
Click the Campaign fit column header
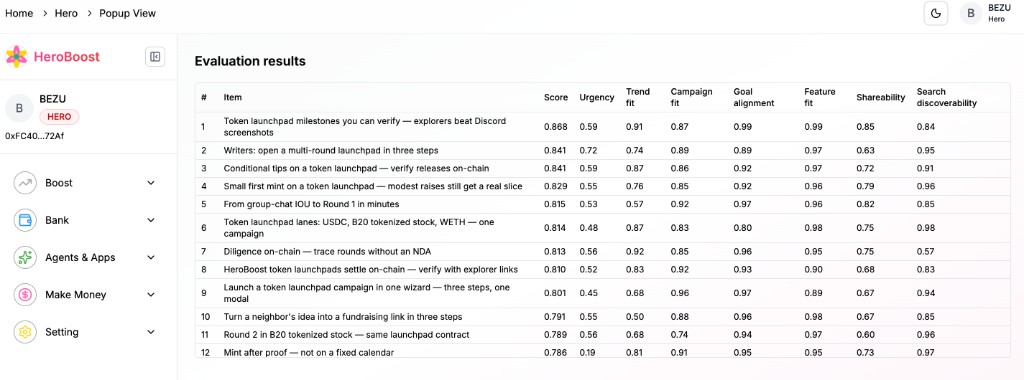coord(691,97)
